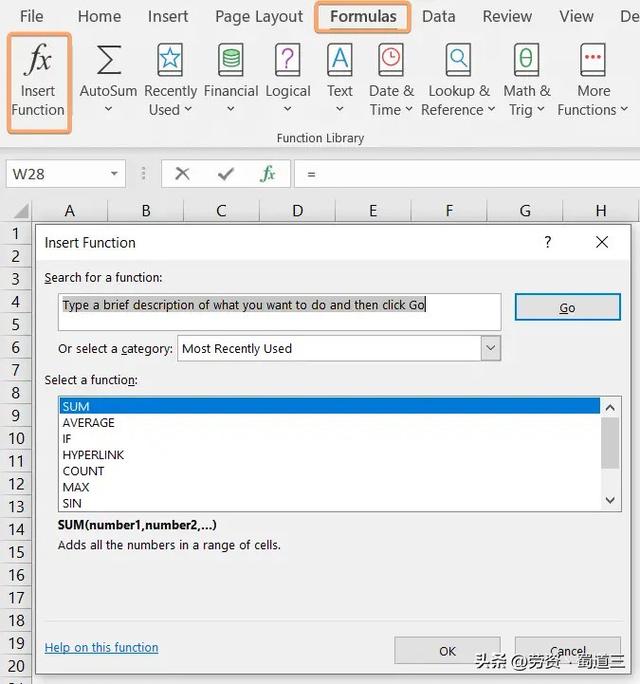This screenshot has width=640, height=684.
Task: Click the Select All corner triangle
Action: 21,211
